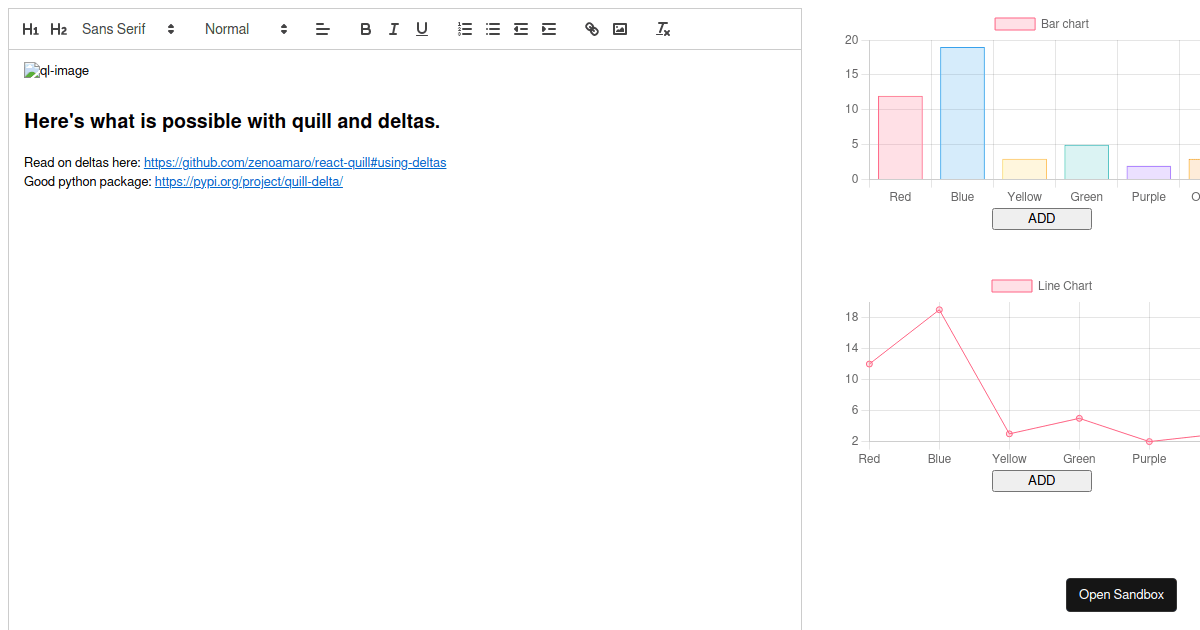This screenshot has height=630, width=1200.
Task: Insert an image using the image icon
Action: (619, 29)
